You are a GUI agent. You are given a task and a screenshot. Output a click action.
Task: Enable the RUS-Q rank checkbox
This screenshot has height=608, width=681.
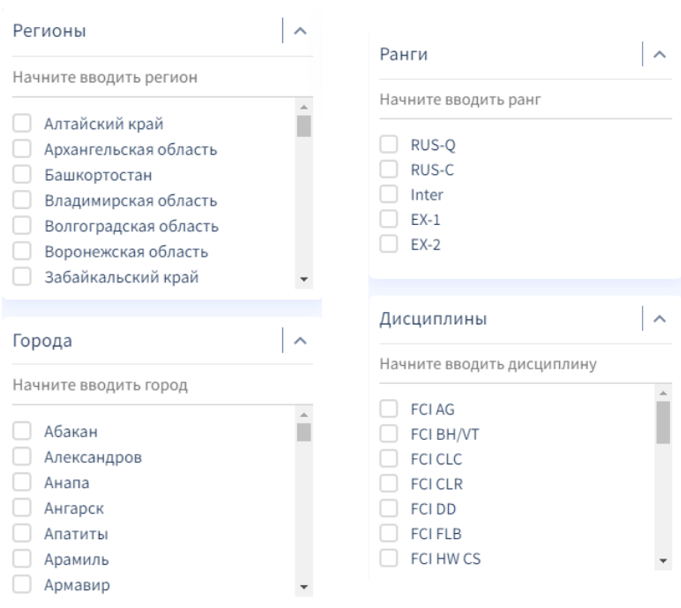(x=389, y=145)
